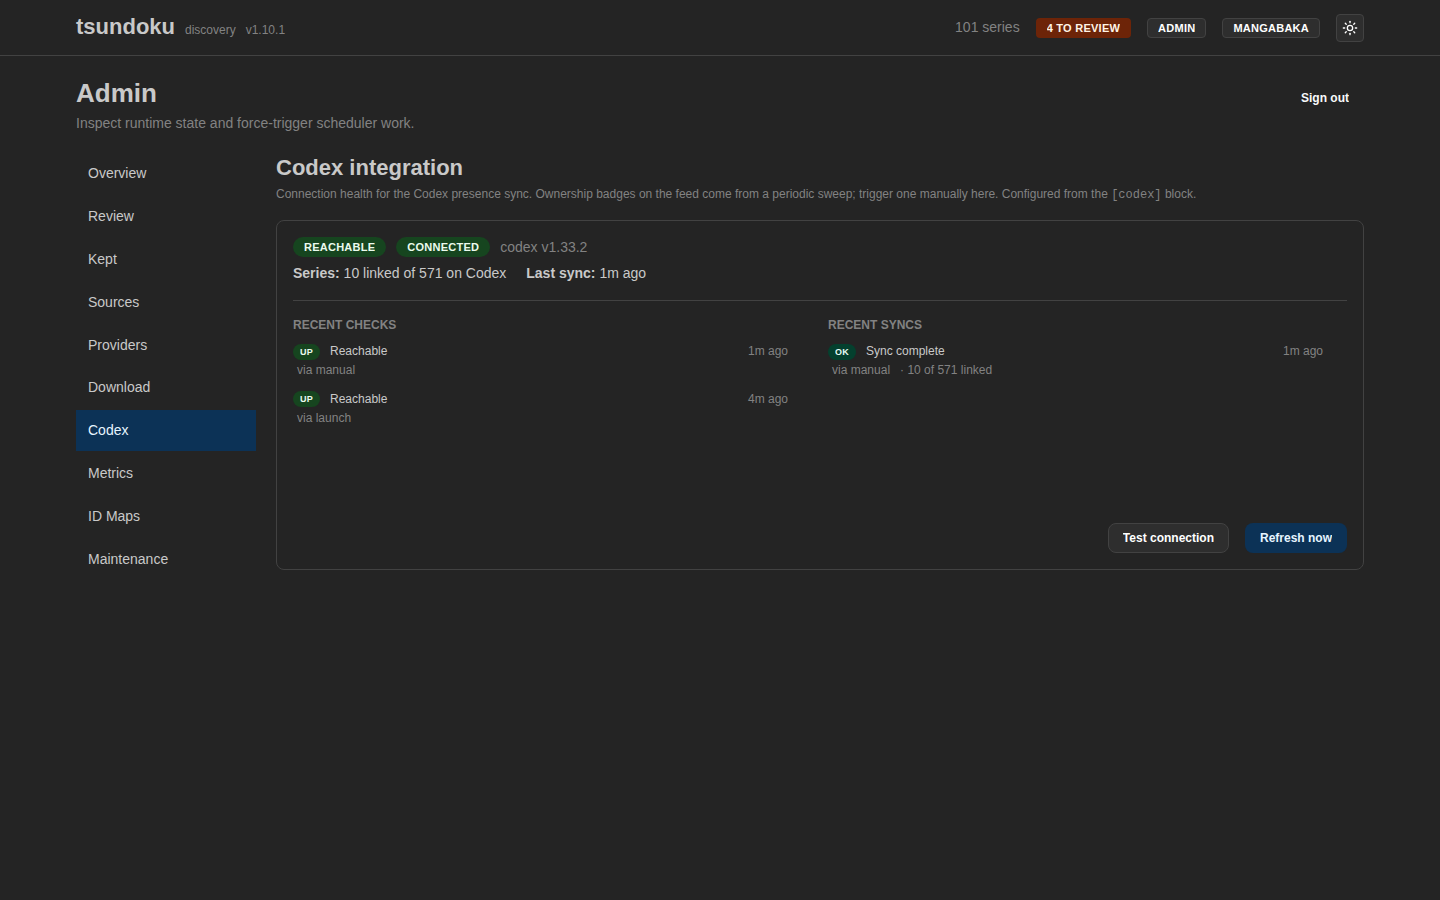This screenshot has height=900, width=1440.
Task: Sign out of the admin session
Action: pos(1324,98)
